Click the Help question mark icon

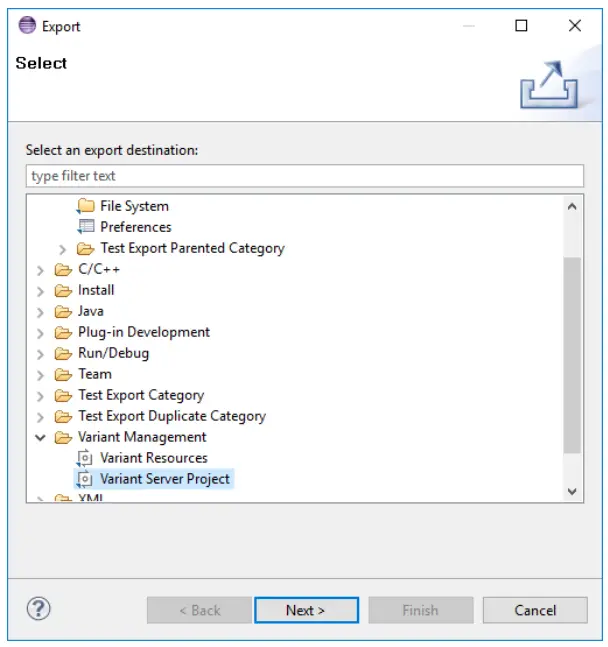[39, 609]
